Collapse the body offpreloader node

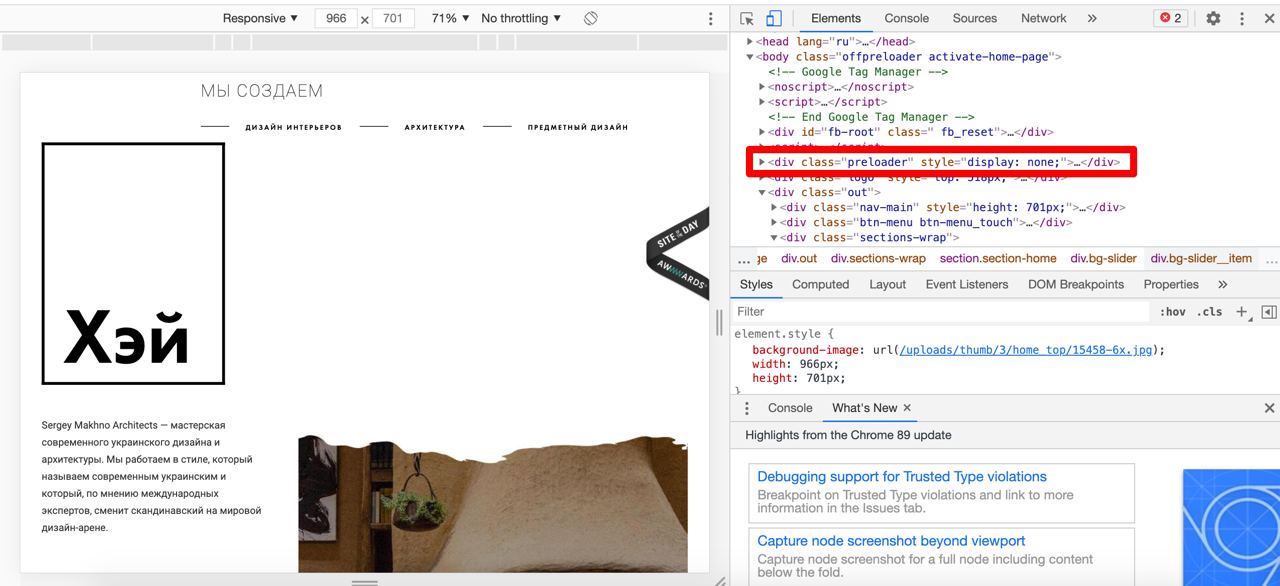coord(751,57)
